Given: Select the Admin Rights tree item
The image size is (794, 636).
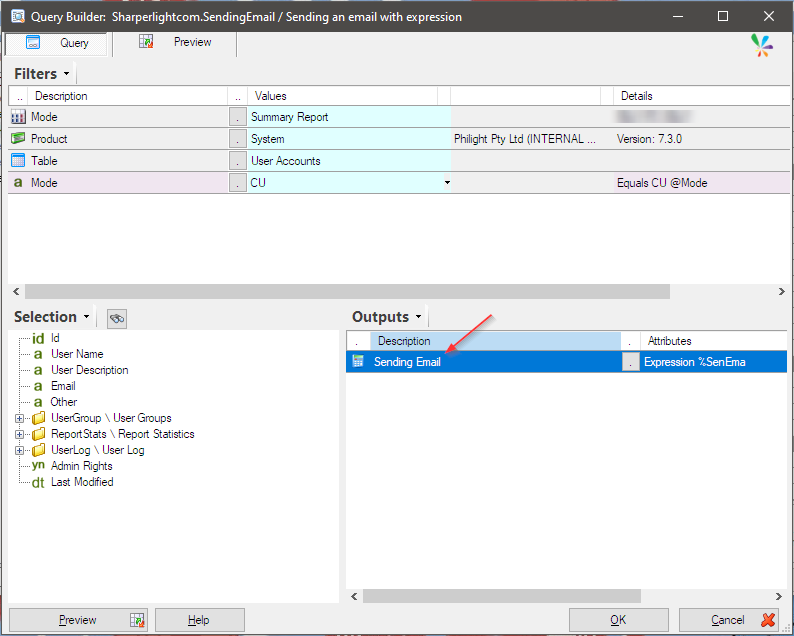Looking at the screenshot, I should click(x=82, y=466).
